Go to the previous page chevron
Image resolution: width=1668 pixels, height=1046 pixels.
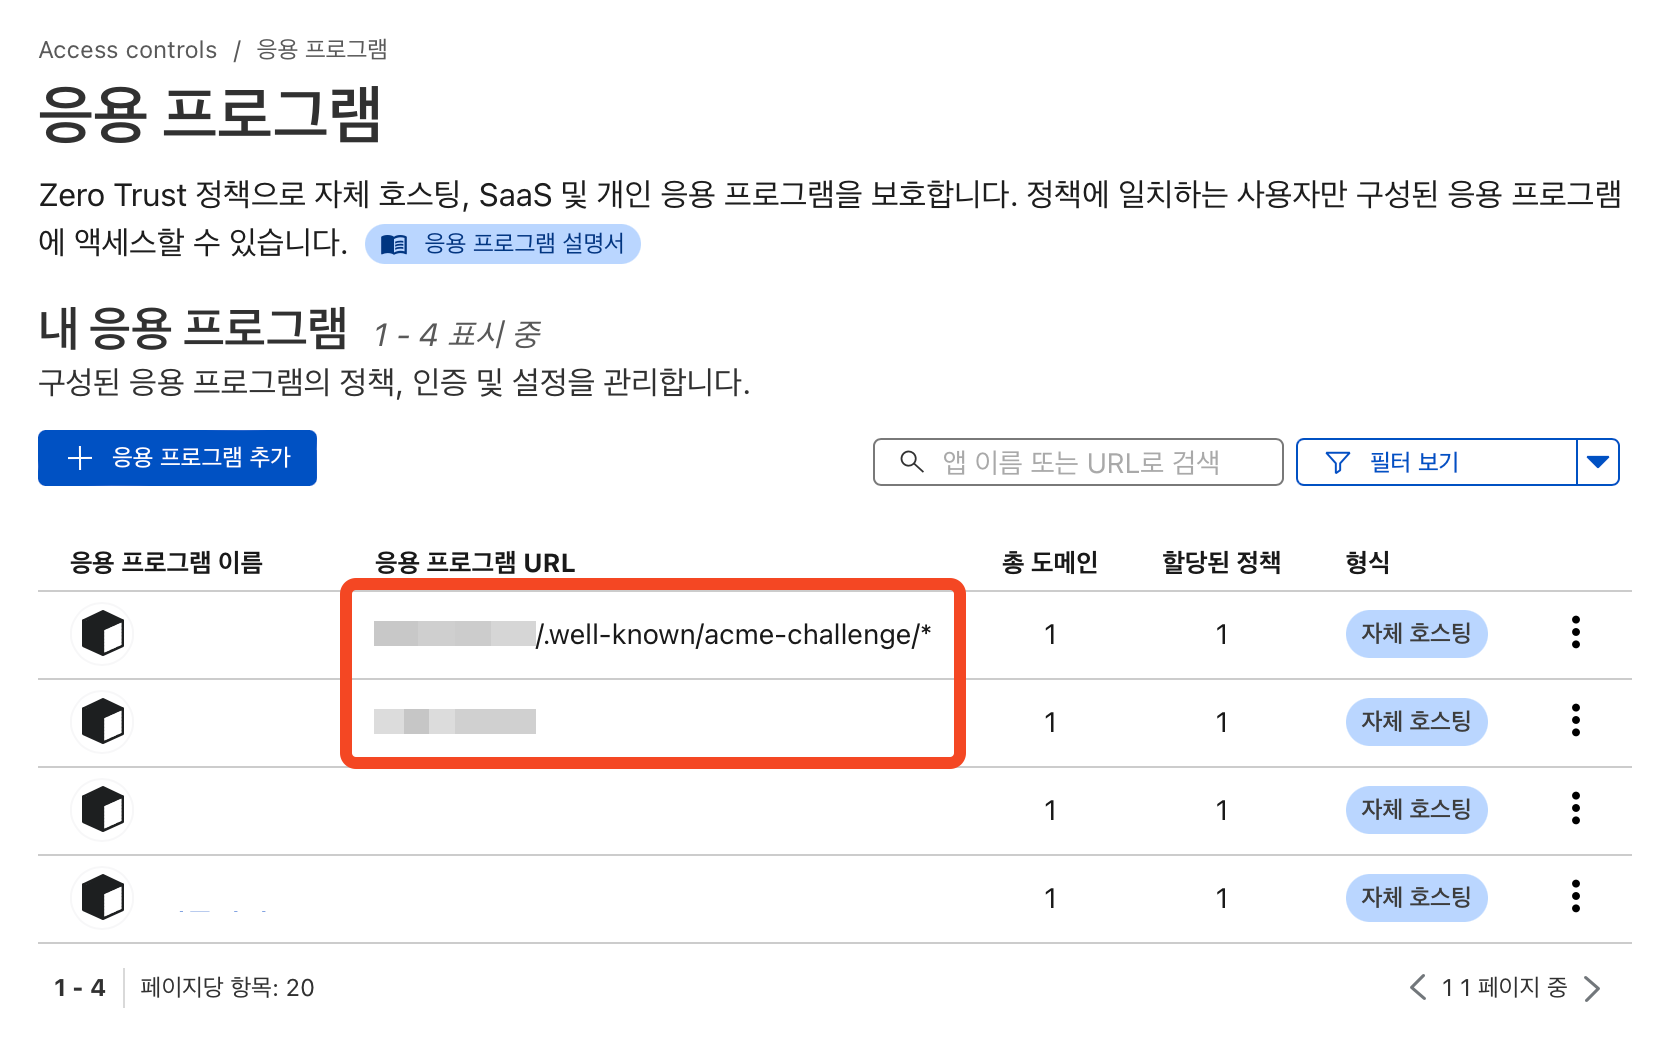(1417, 988)
